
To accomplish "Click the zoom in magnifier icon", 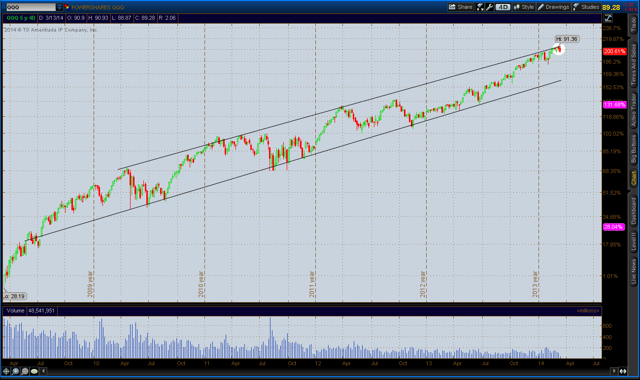I will tap(16, 371).
